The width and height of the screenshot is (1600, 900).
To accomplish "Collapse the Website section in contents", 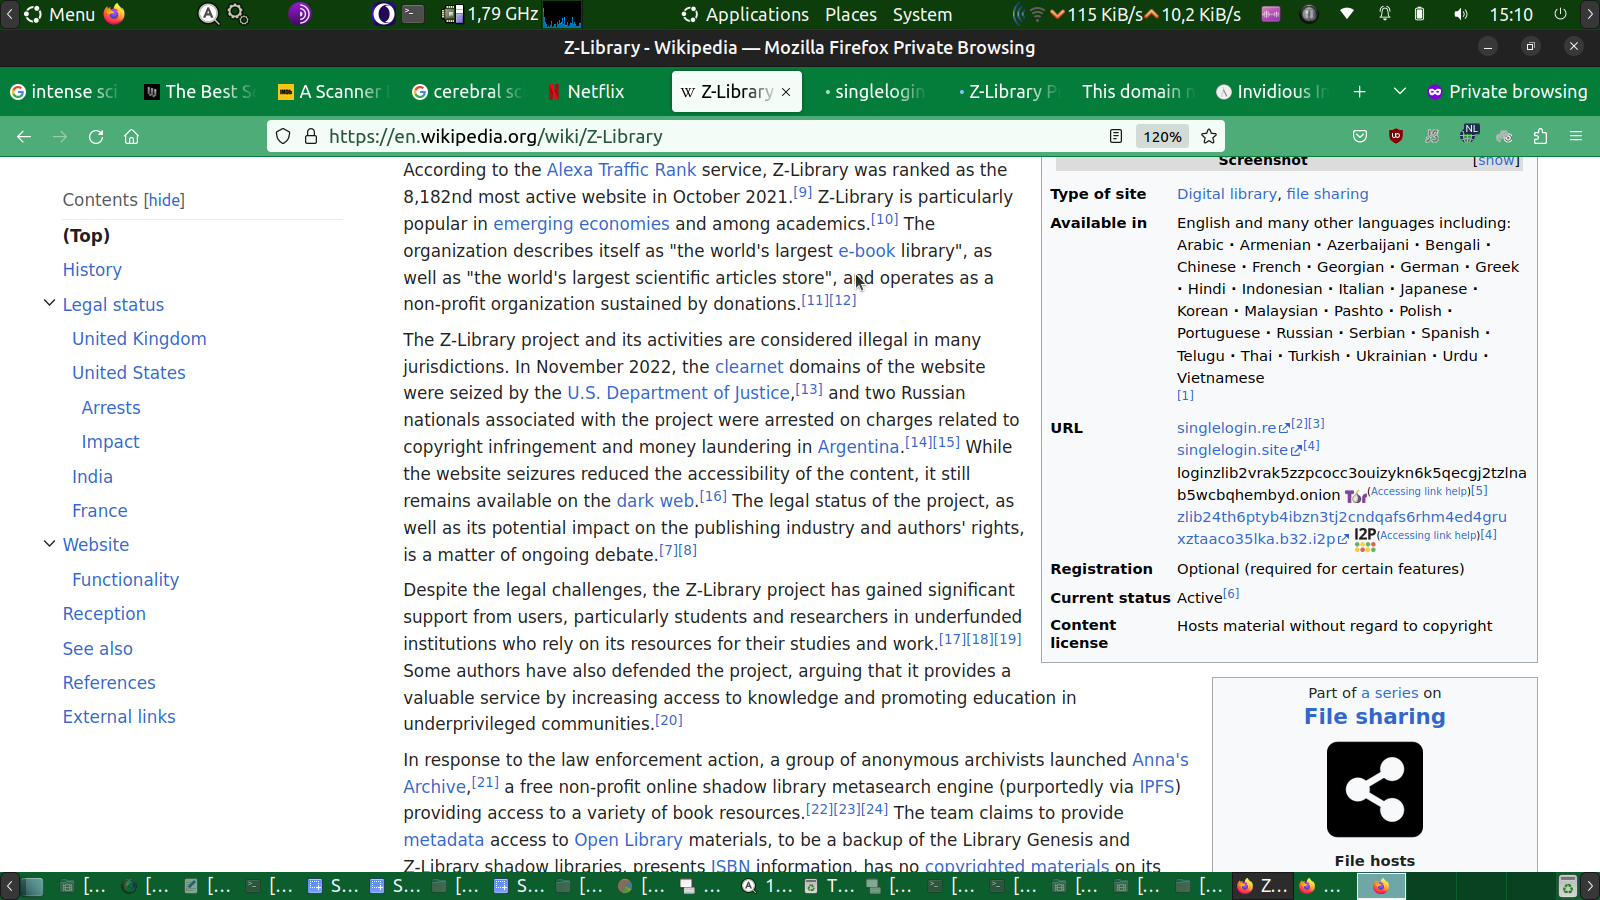I will [x=49, y=544].
